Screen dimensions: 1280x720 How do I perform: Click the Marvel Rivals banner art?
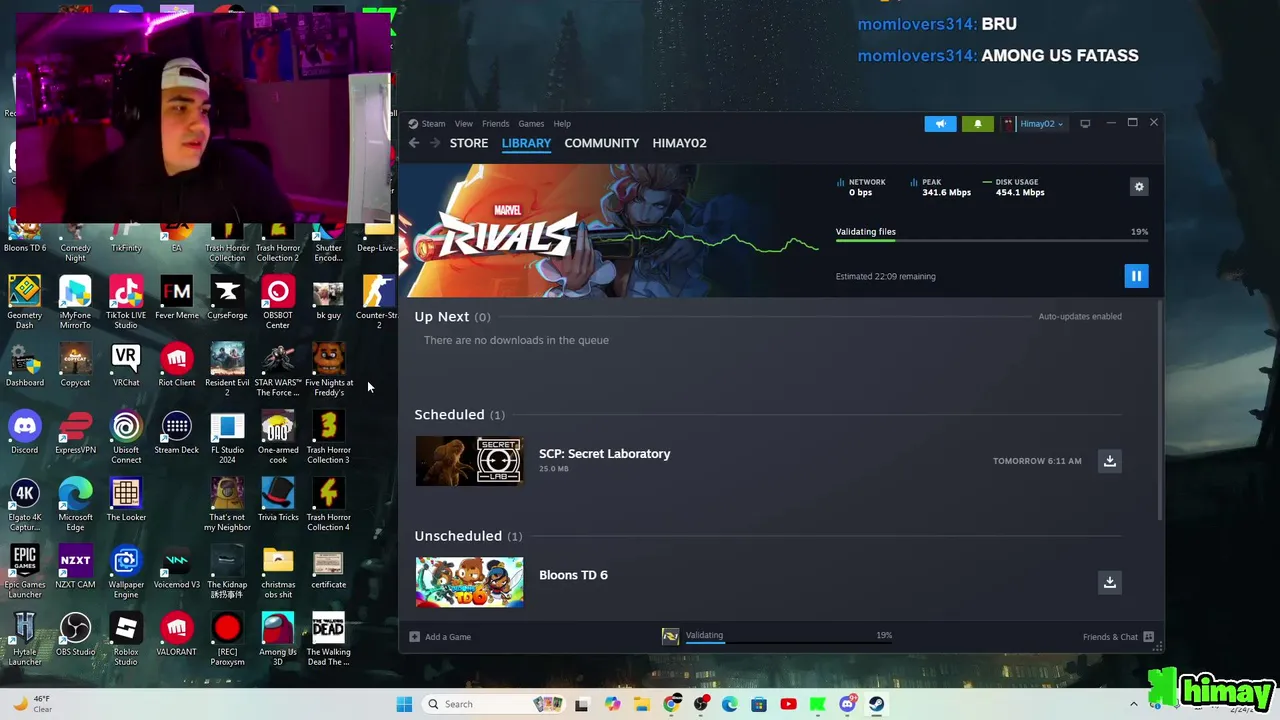pos(608,231)
